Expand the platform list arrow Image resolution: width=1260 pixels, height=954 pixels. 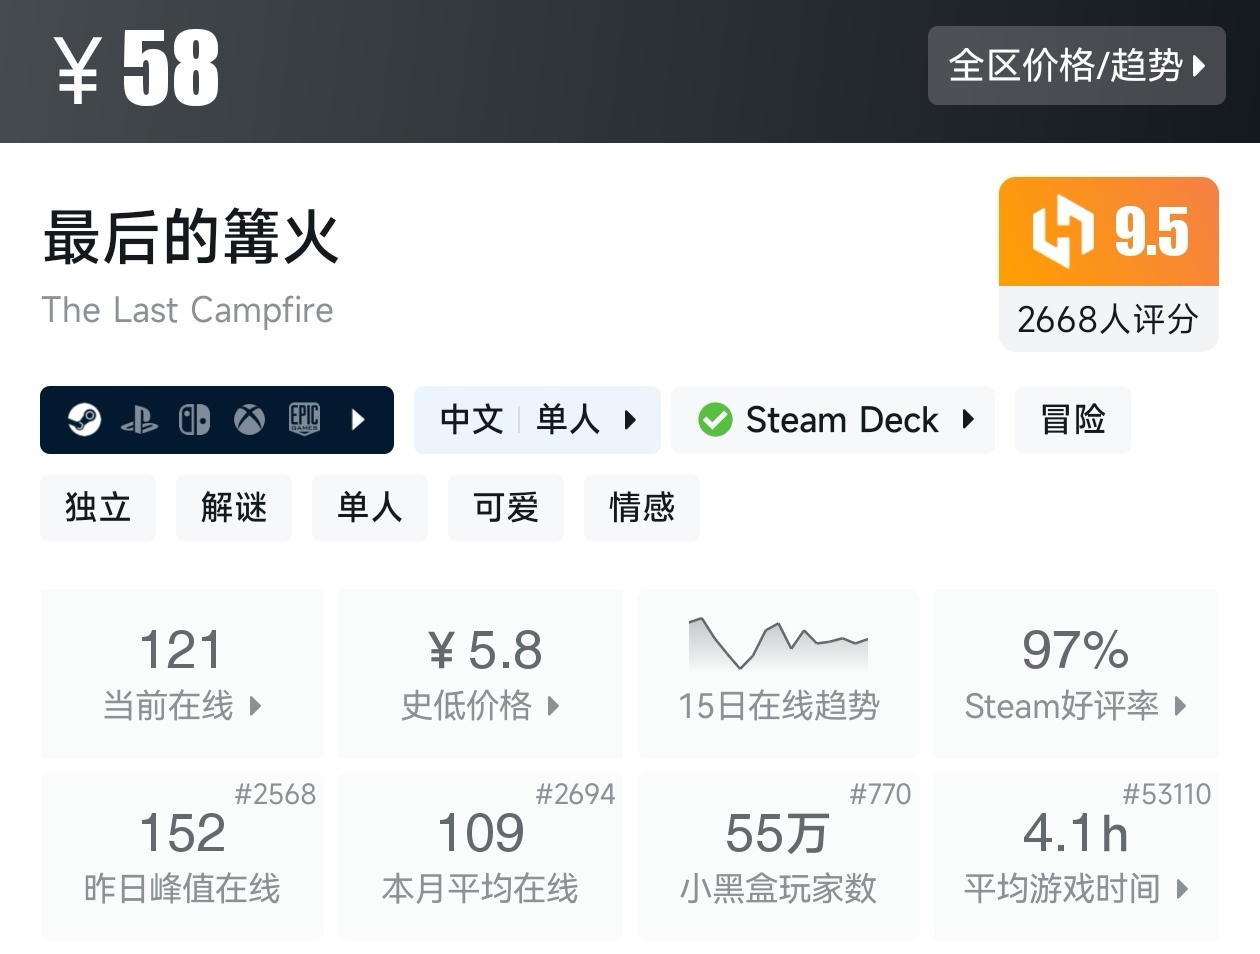(x=358, y=420)
